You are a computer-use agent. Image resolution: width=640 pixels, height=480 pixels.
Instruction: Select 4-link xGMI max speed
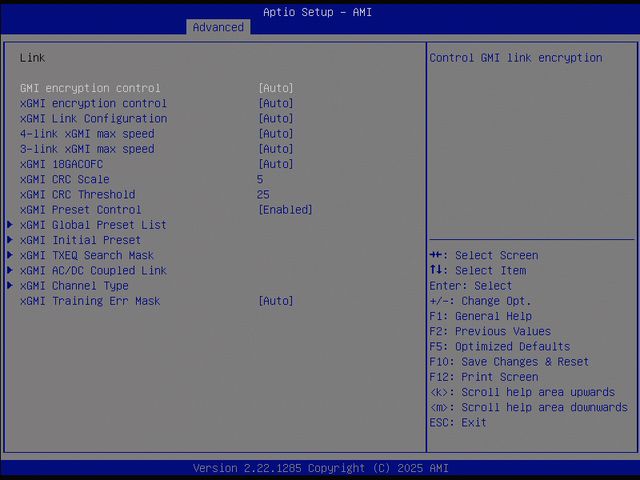click(x=87, y=134)
